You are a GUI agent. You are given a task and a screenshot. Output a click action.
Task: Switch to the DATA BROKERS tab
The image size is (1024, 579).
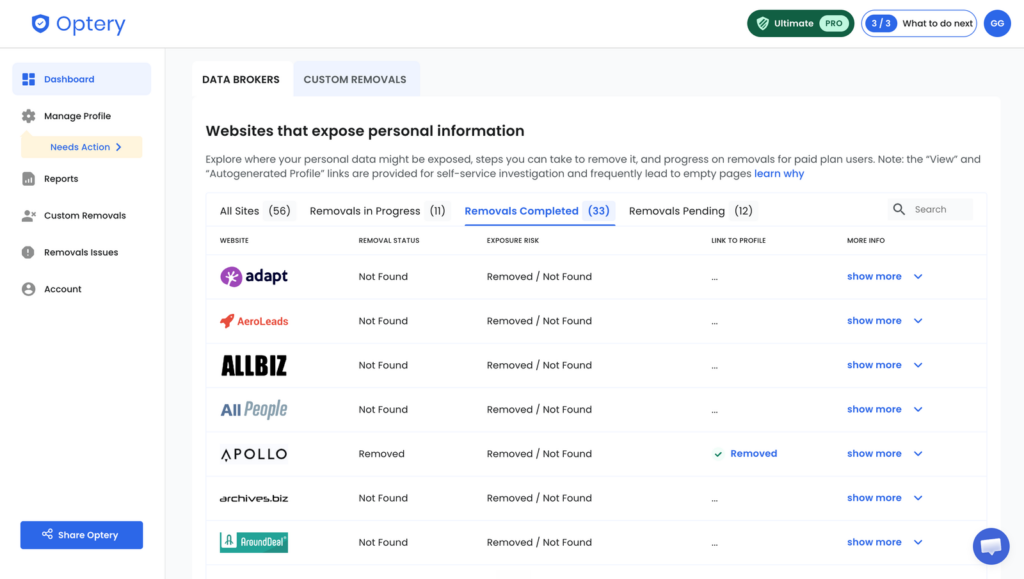[x=241, y=80]
